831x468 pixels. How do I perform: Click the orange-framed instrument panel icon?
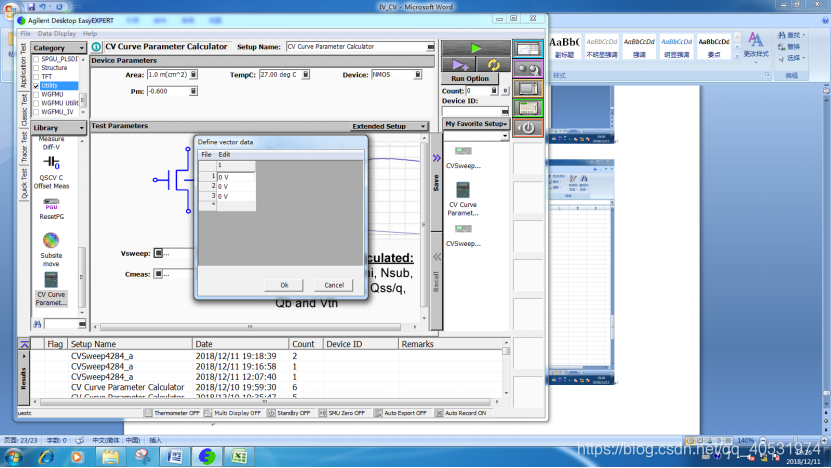coord(528,89)
